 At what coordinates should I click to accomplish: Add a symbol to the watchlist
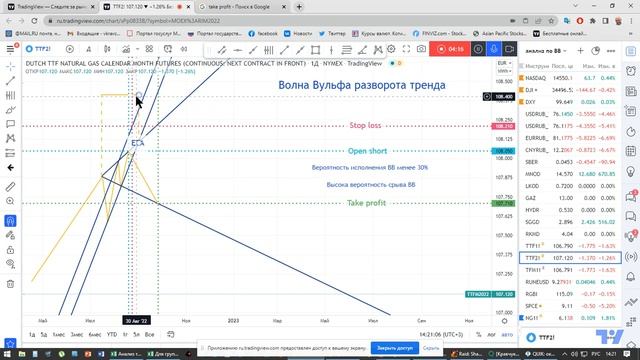click(x=580, y=51)
